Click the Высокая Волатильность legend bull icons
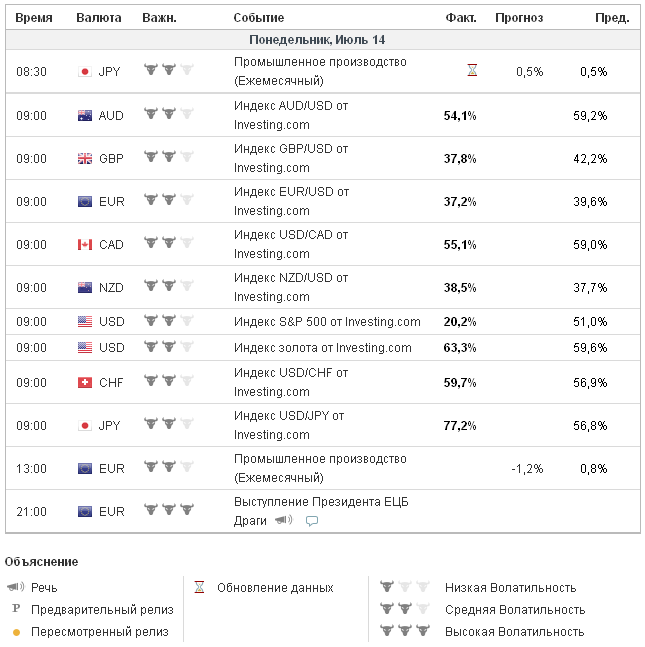 coord(398,631)
